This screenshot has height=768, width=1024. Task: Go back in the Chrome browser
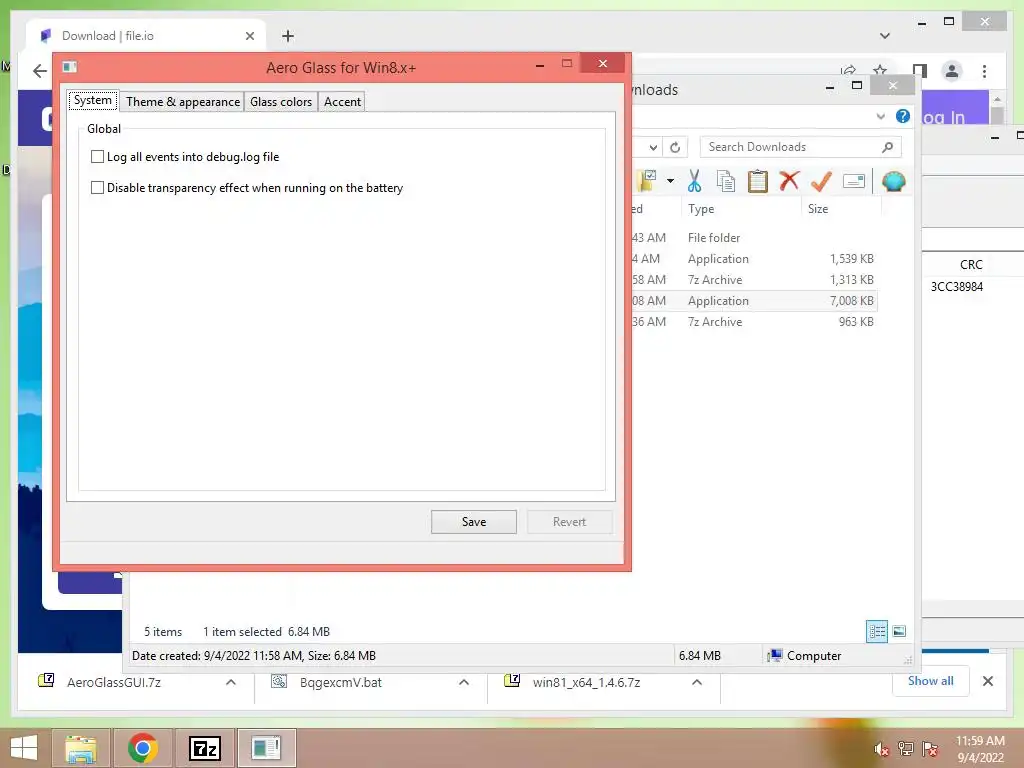[40, 71]
